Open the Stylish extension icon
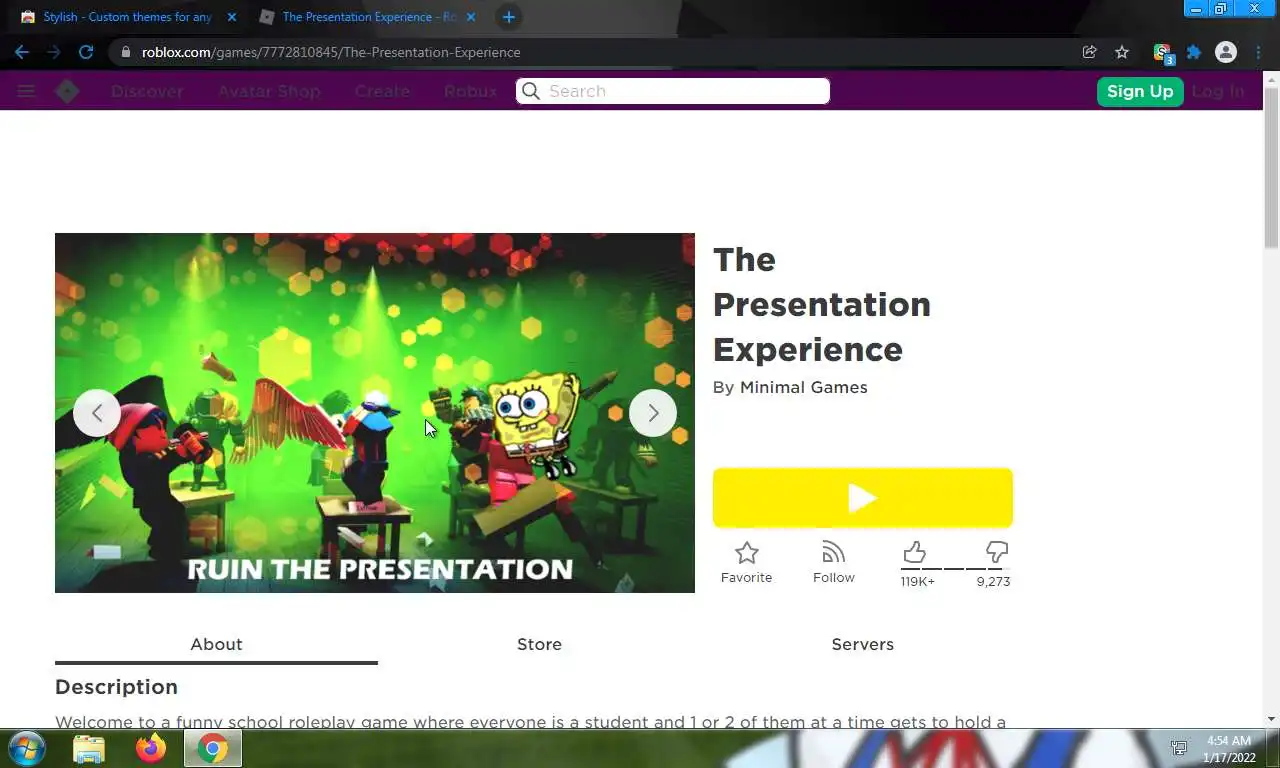Screen dimensions: 1280x768 pos(1162,53)
